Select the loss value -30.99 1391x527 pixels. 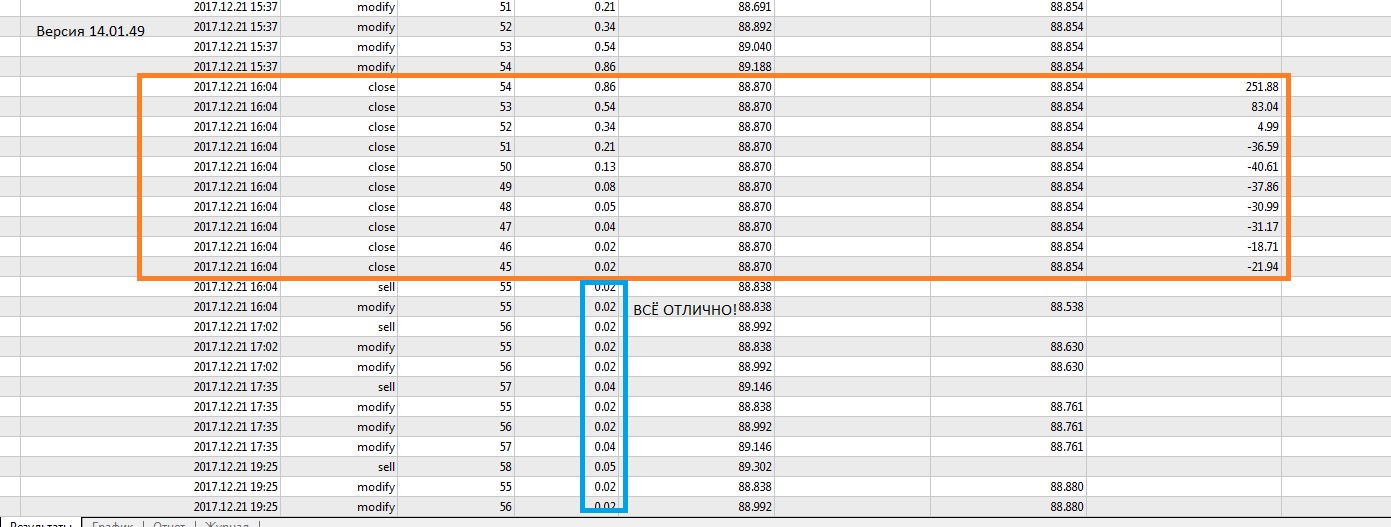1262,207
